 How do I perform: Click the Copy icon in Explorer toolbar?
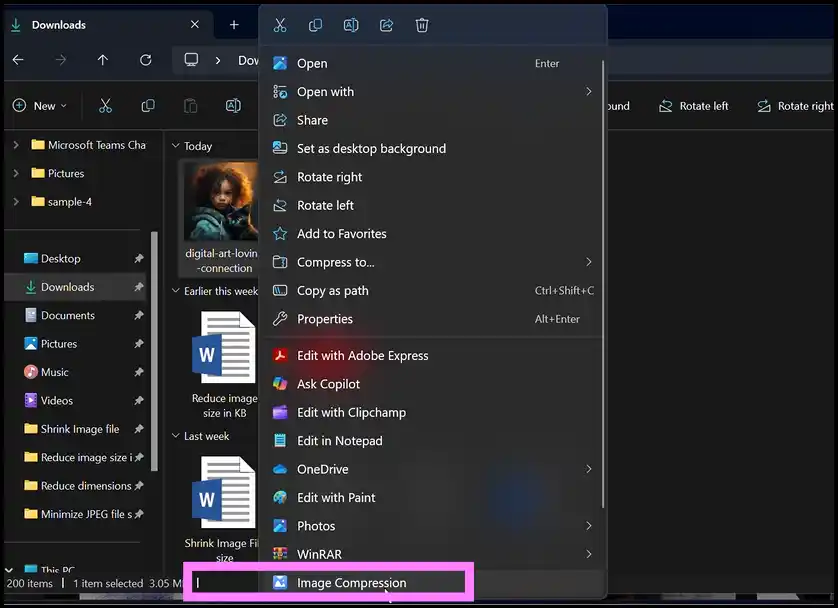point(148,106)
